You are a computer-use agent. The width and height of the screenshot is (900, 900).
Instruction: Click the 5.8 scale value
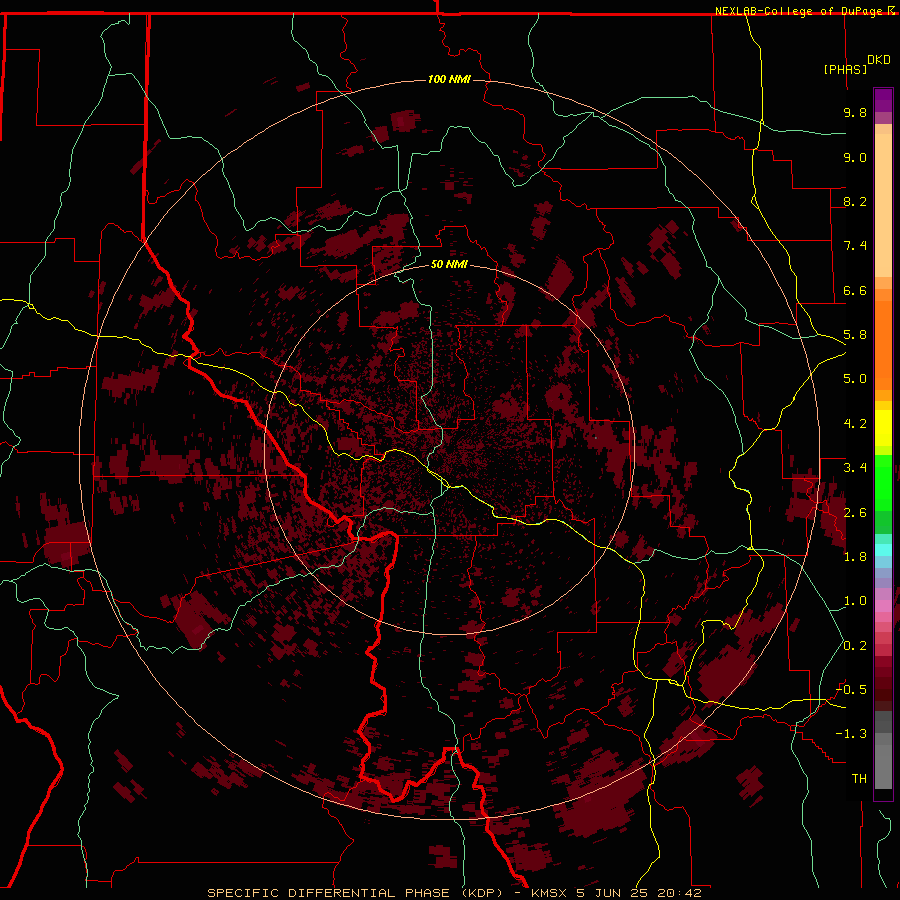click(855, 335)
